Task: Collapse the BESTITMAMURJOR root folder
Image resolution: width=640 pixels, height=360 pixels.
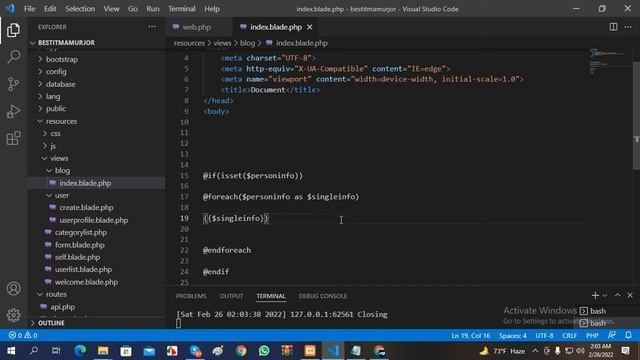Action: pyautogui.click(x=66, y=42)
